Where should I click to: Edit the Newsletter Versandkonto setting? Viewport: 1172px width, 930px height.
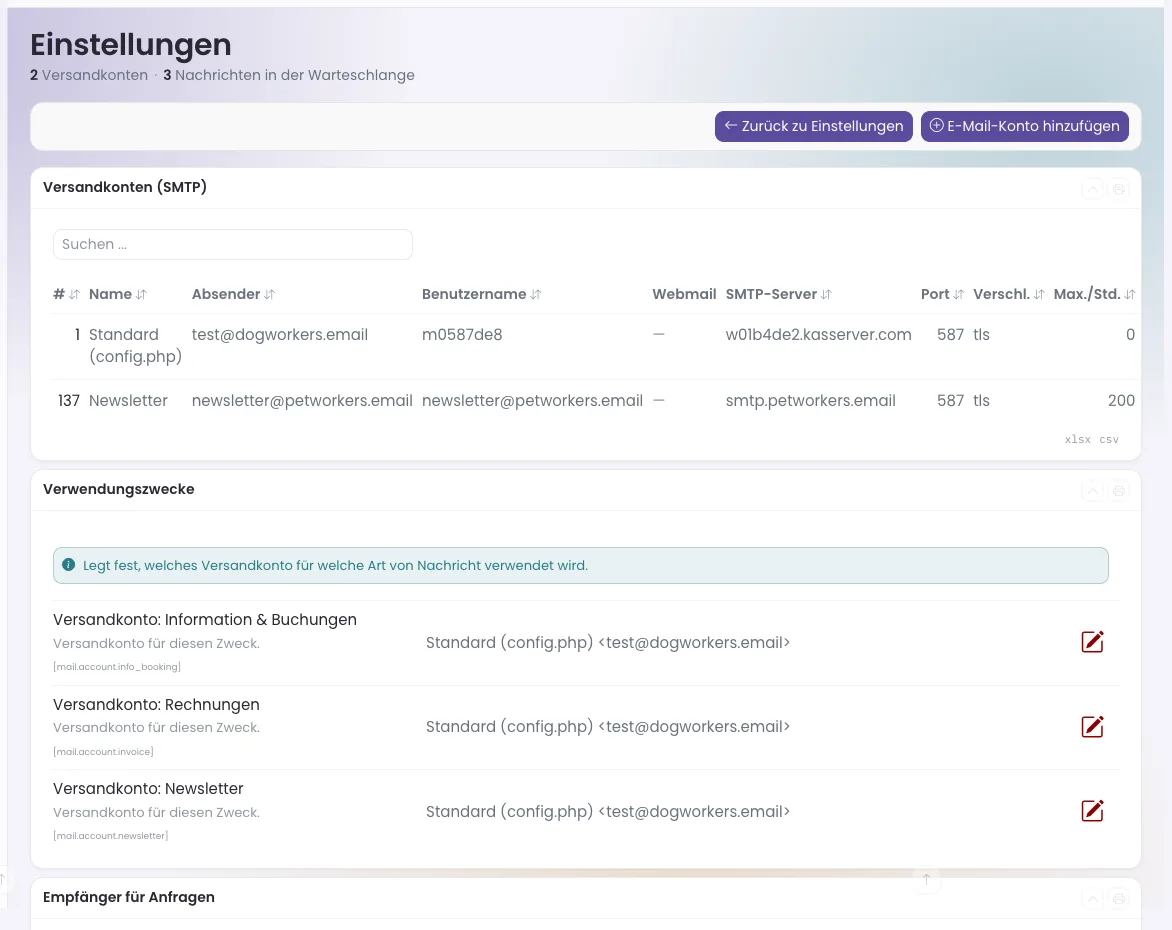[1092, 810]
